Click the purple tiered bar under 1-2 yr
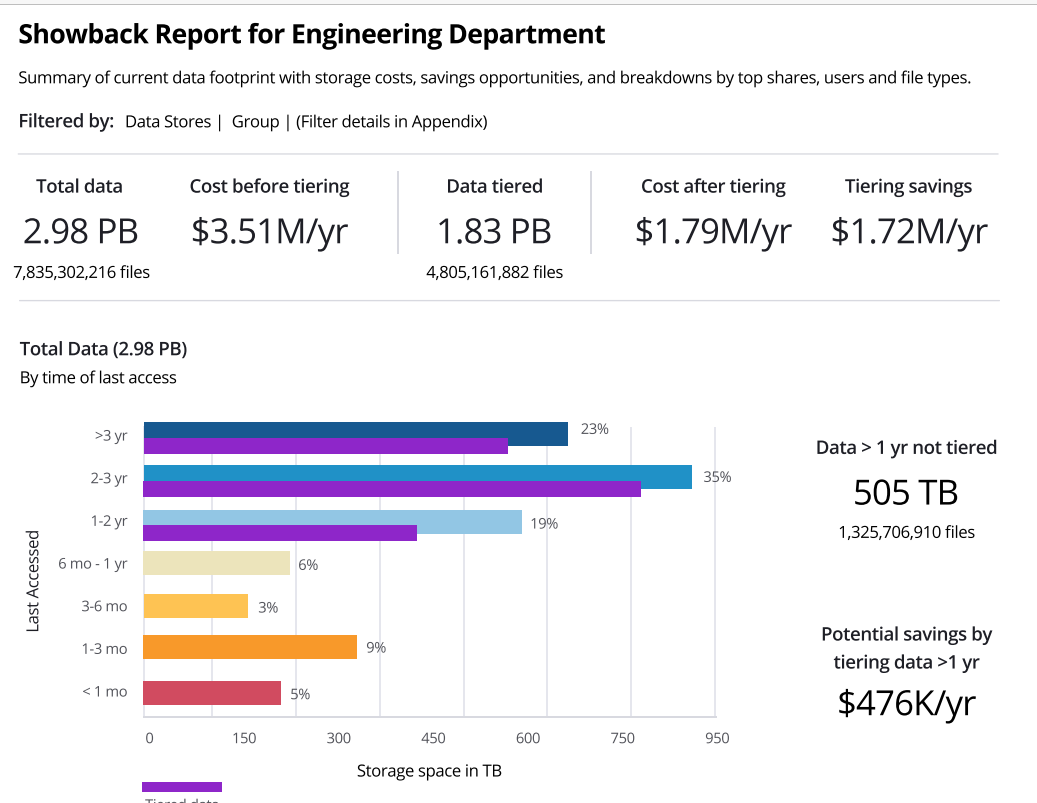The image size is (1037, 803). [x=280, y=533]
